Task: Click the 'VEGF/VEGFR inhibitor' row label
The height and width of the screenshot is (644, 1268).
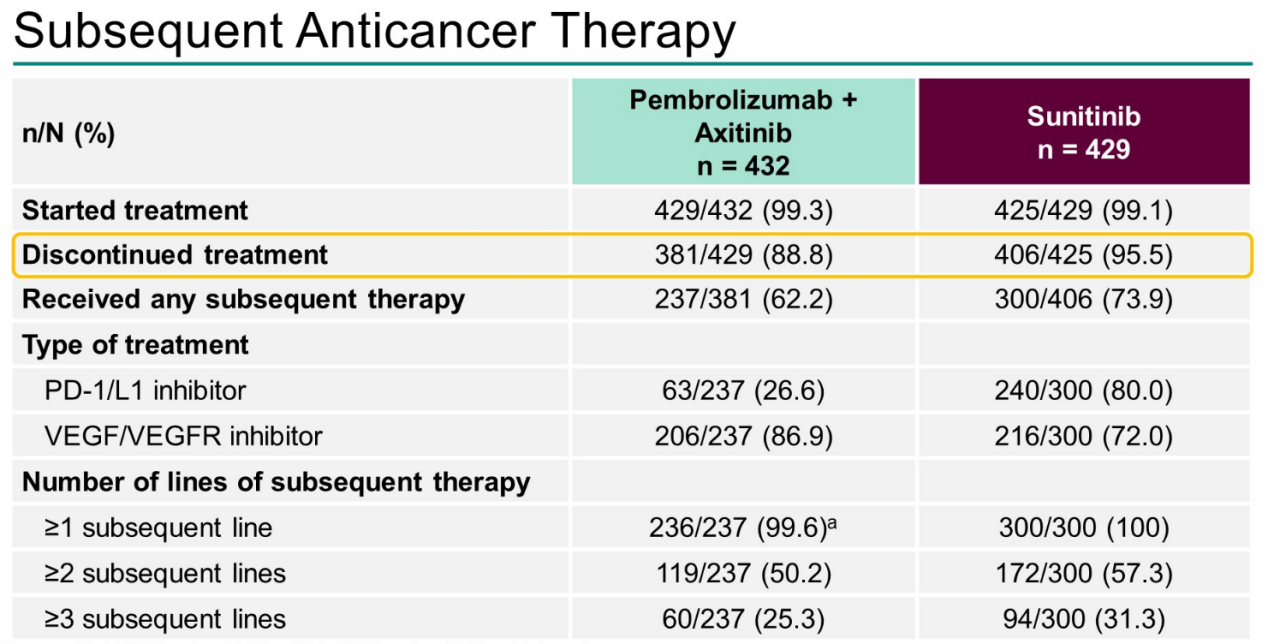Action: [x=183, y=436]
